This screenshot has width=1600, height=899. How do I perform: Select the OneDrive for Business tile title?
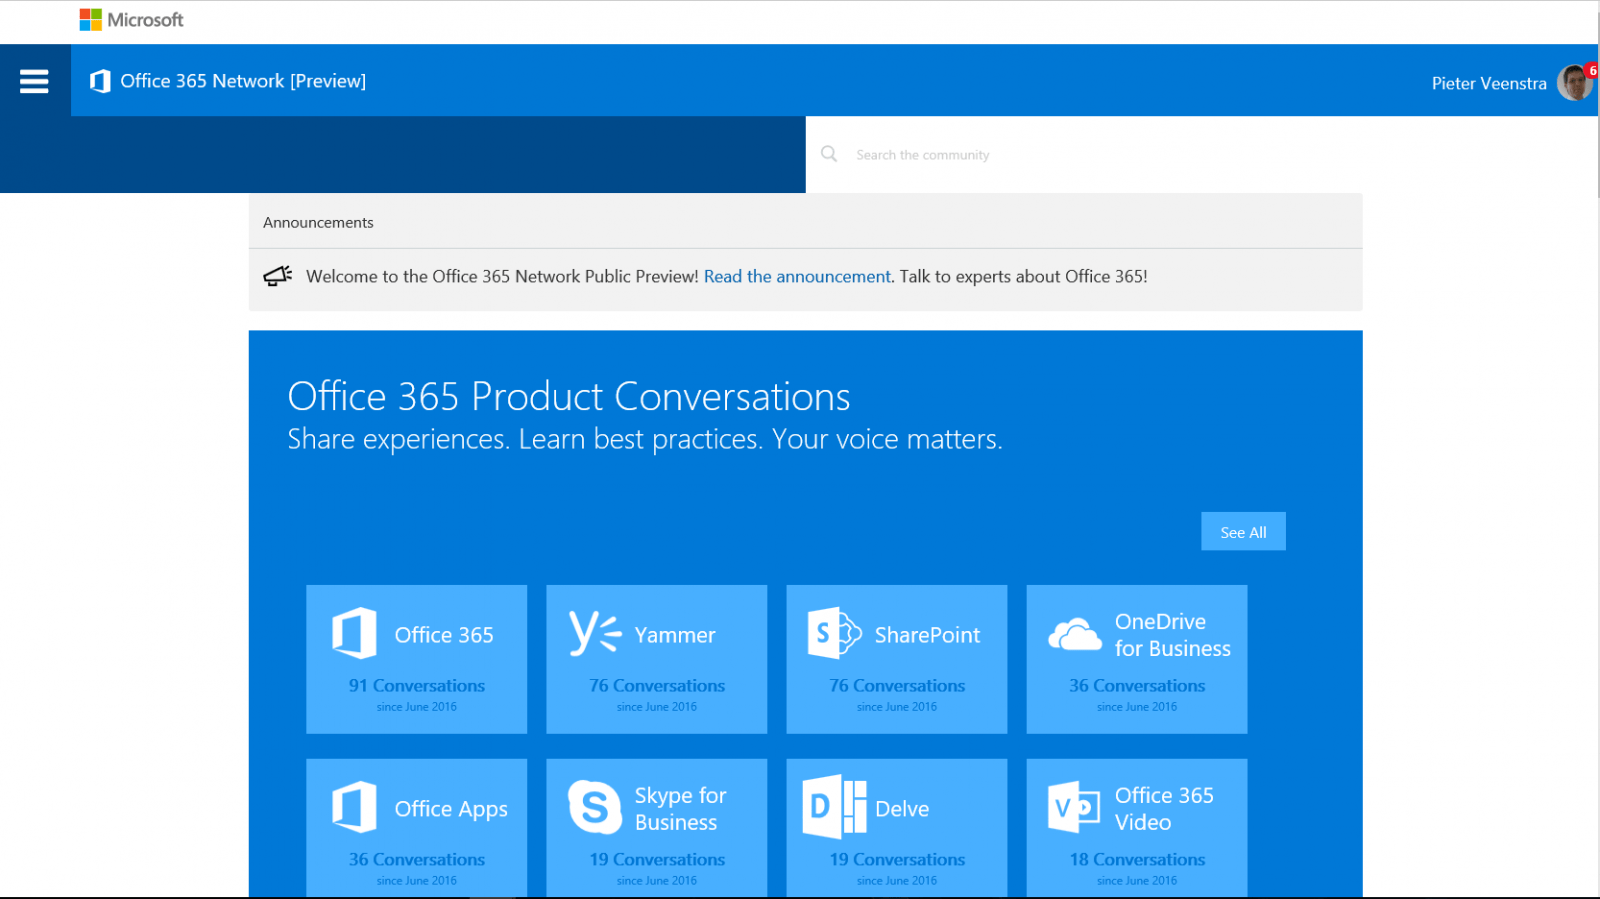click(x=1173, y=635)
